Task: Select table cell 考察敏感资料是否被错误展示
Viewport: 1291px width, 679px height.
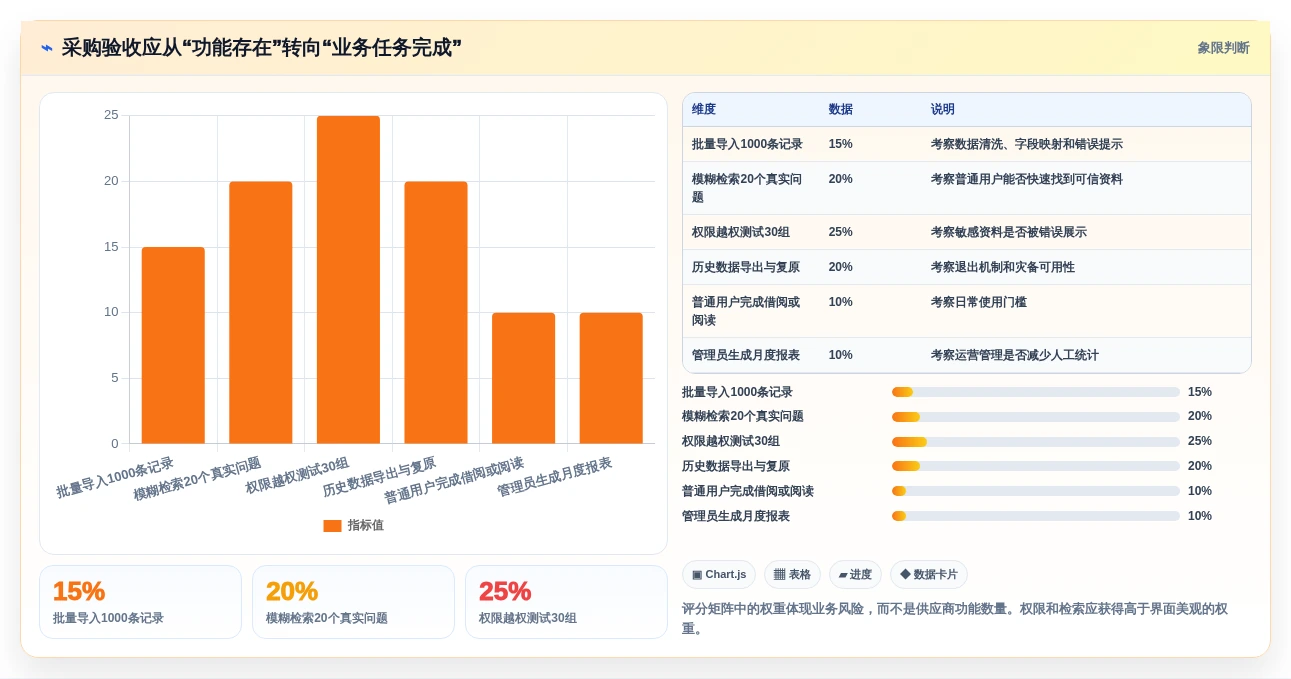Action: click(1009, 232)
